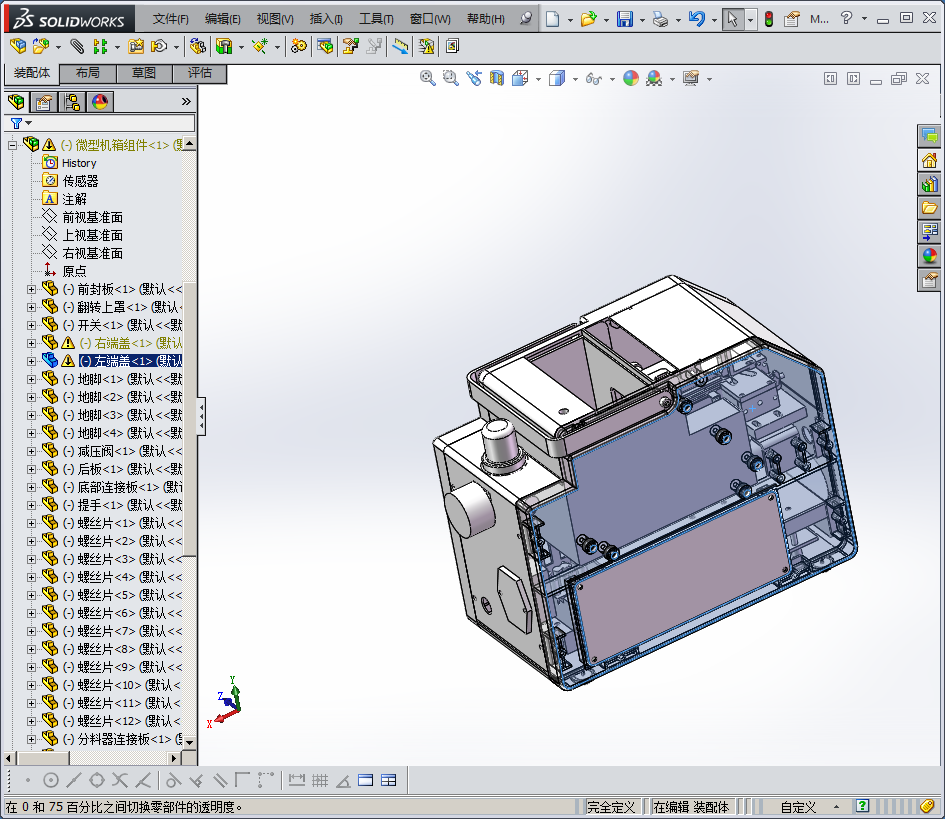Select the History item in tree
The width and height of the screenshot is (945, 819).
79,163
